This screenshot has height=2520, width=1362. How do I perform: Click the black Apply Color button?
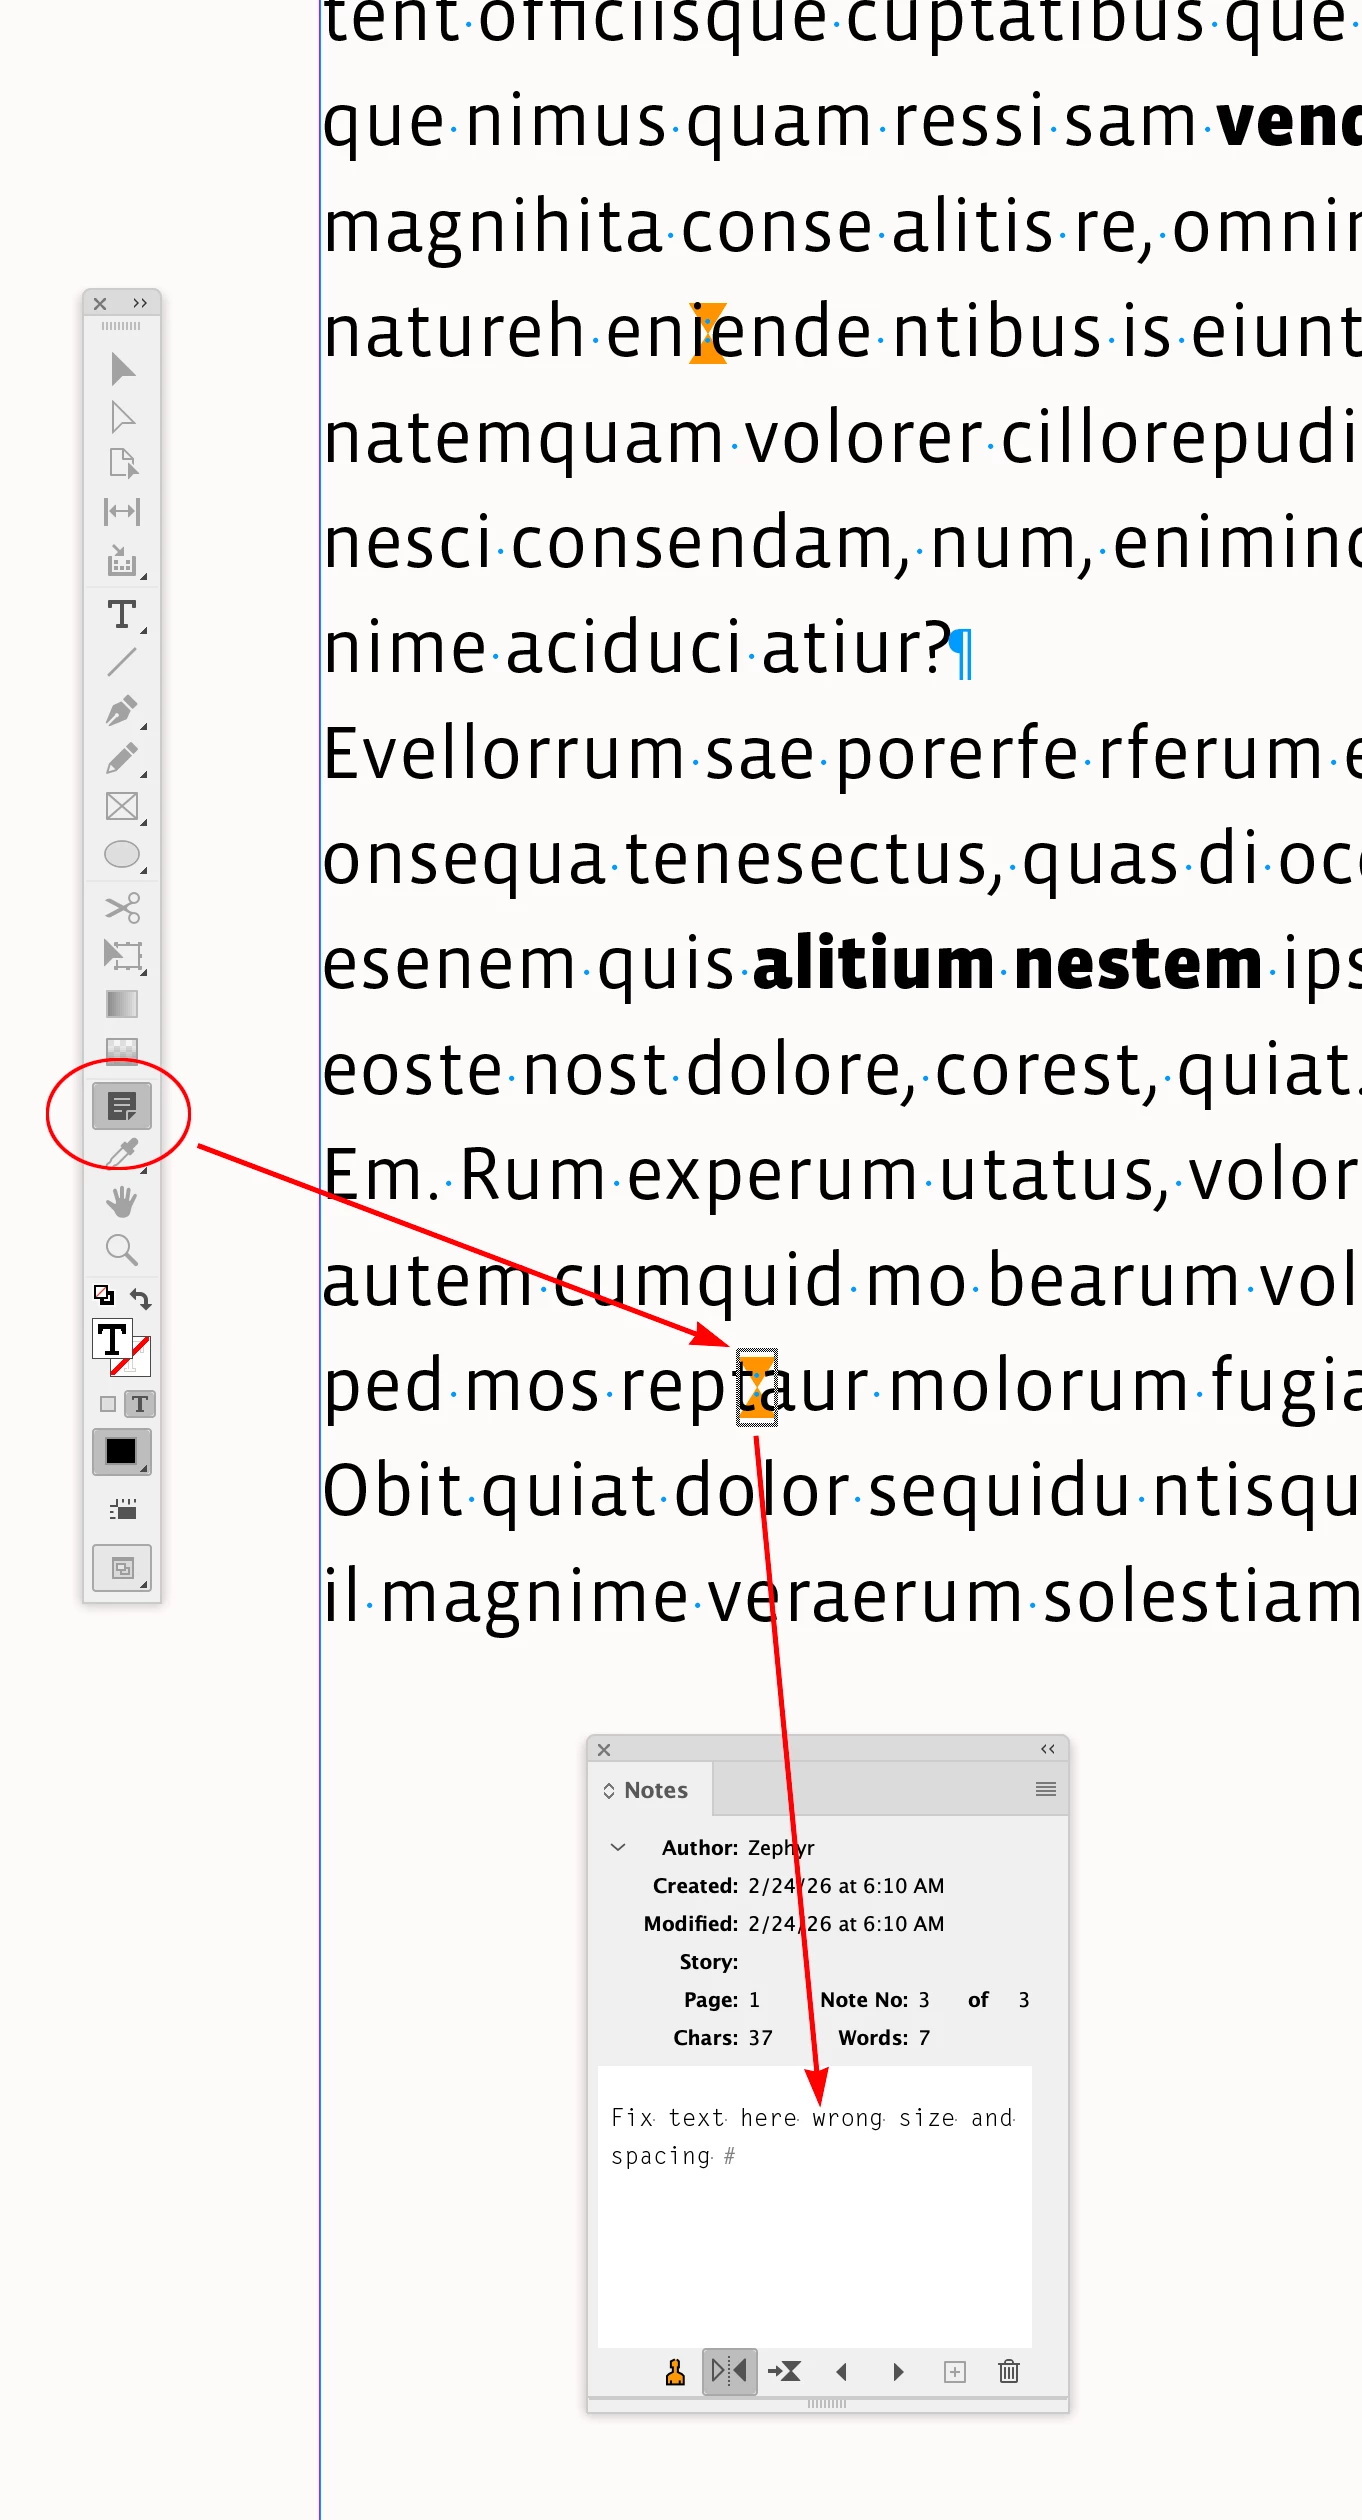122,1451
